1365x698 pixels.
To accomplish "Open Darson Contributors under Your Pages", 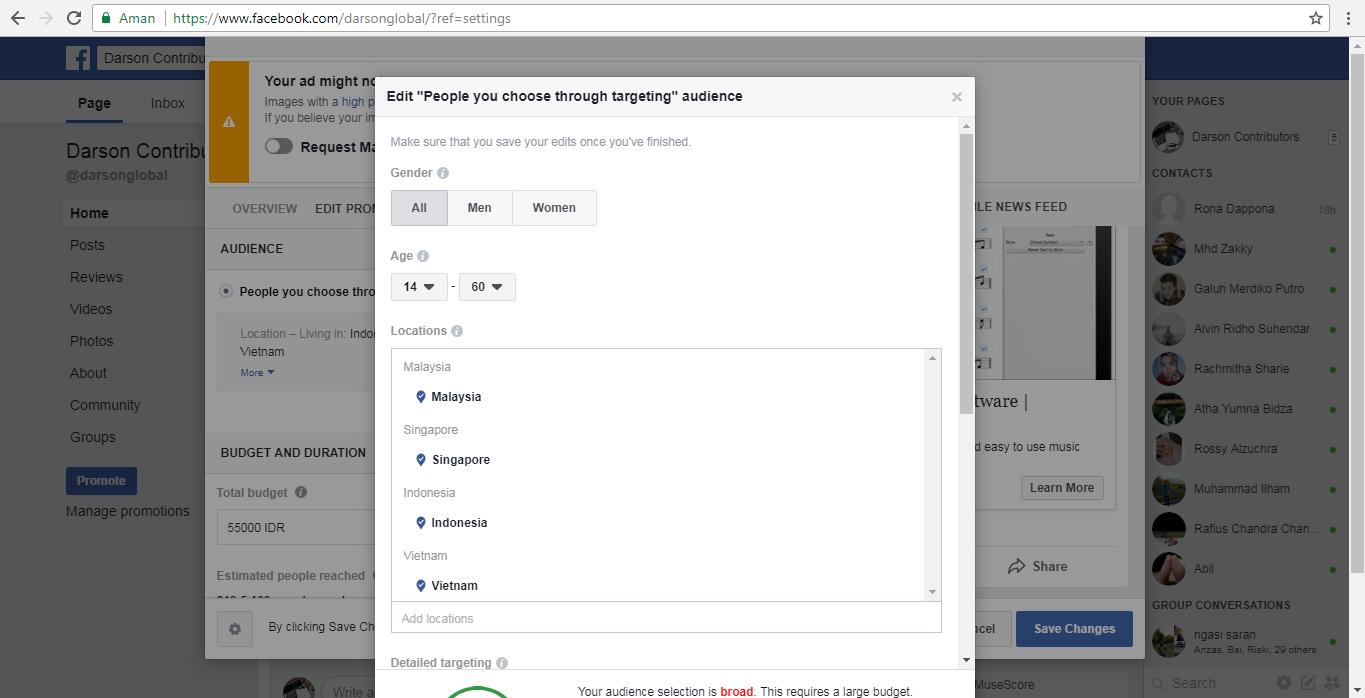I will (1245, 137).
